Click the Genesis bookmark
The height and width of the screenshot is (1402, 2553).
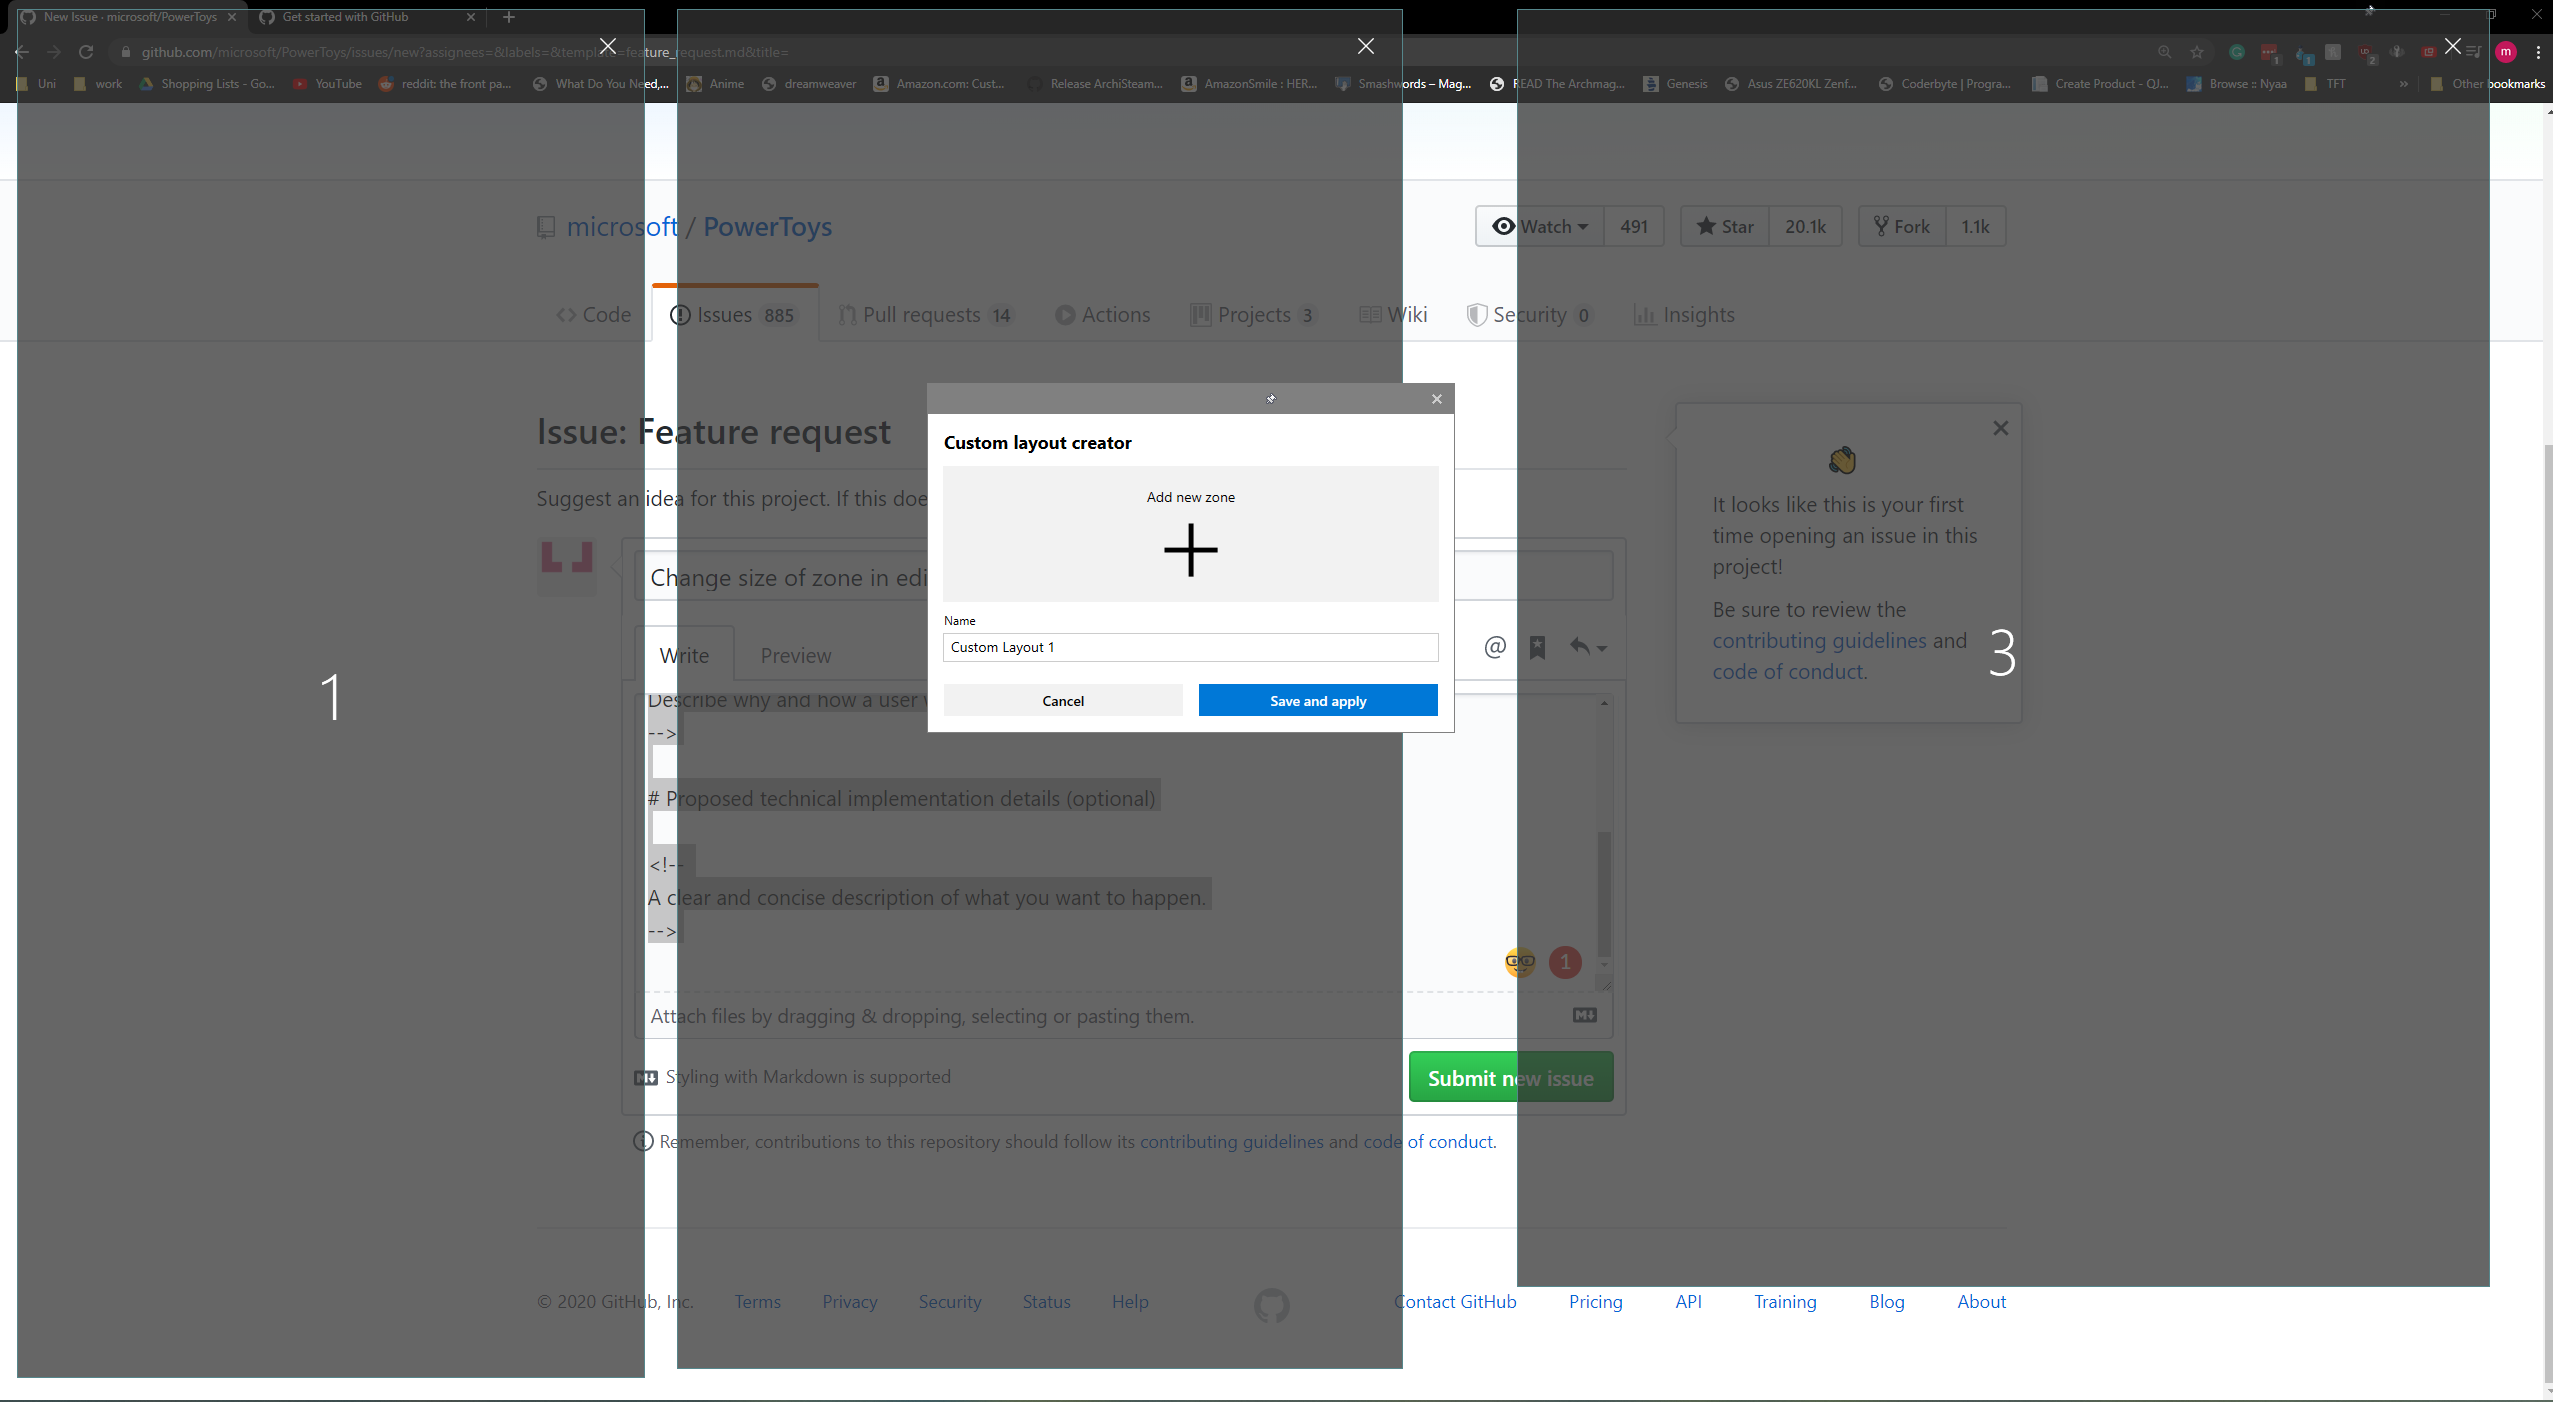[1676, 84]
